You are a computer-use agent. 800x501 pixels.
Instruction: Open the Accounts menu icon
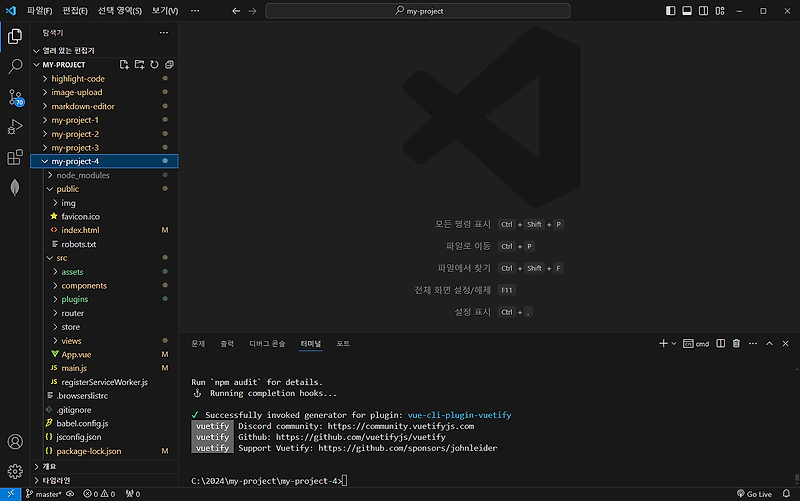pos(15,442)
